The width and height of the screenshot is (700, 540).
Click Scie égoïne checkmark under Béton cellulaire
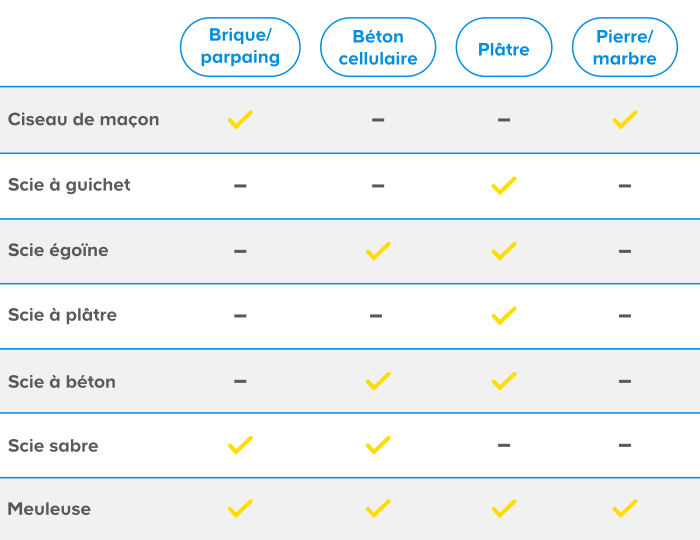378,251
